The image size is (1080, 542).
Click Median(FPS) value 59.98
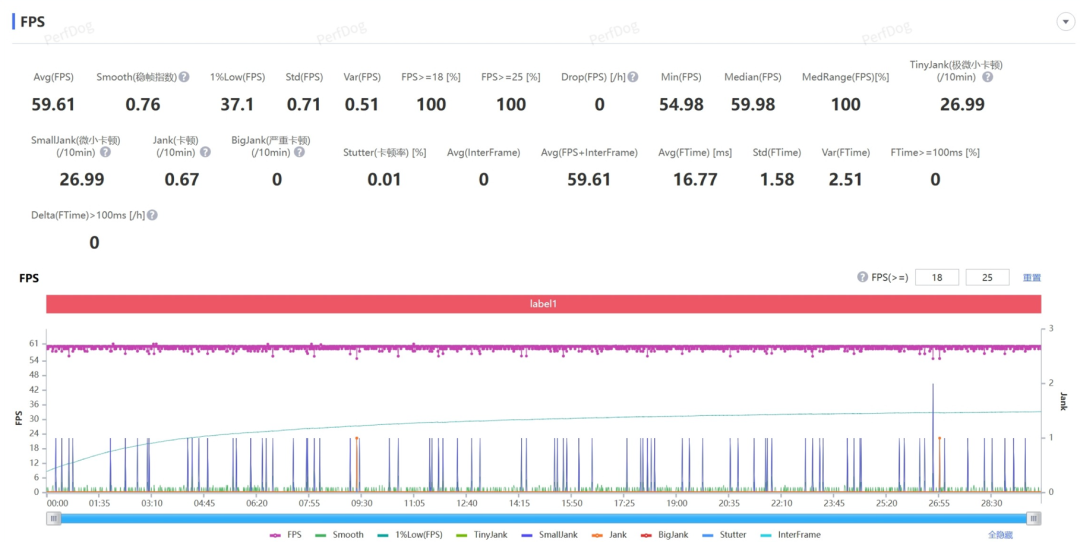coord(753,105)
